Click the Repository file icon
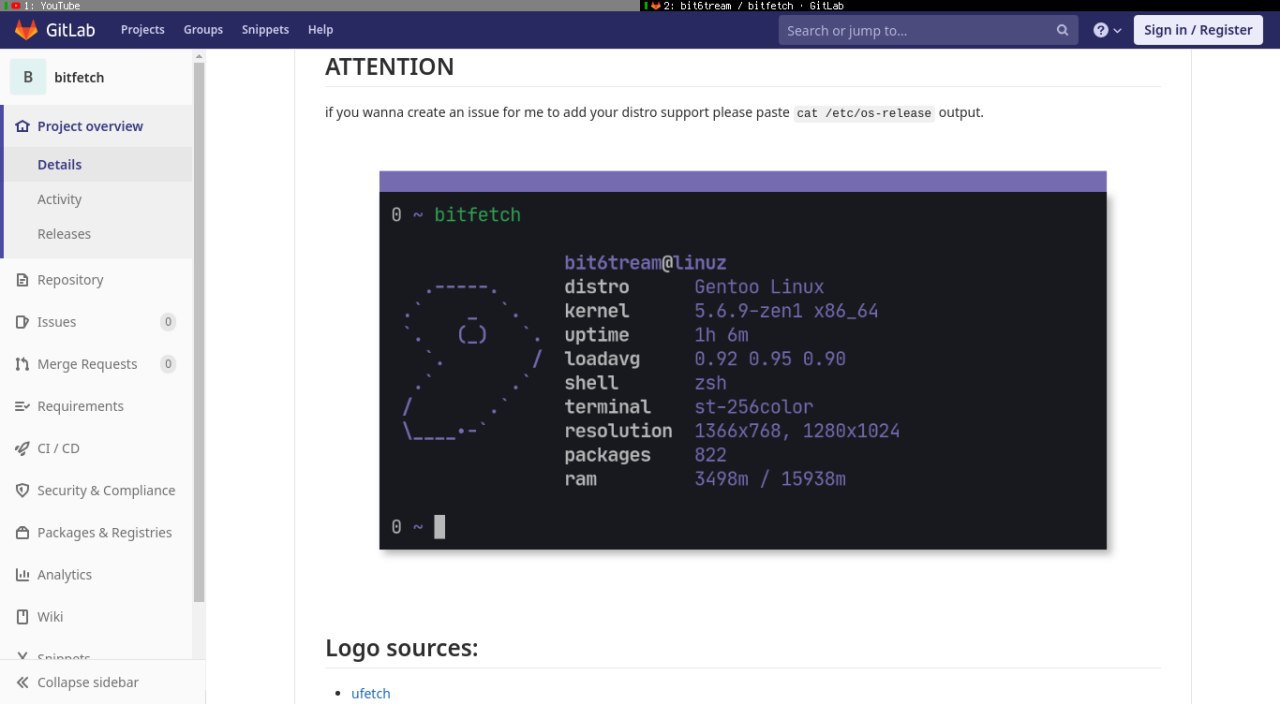Image resolution: width=1280 pixels, height=704 pixels. tap(22, 280)
